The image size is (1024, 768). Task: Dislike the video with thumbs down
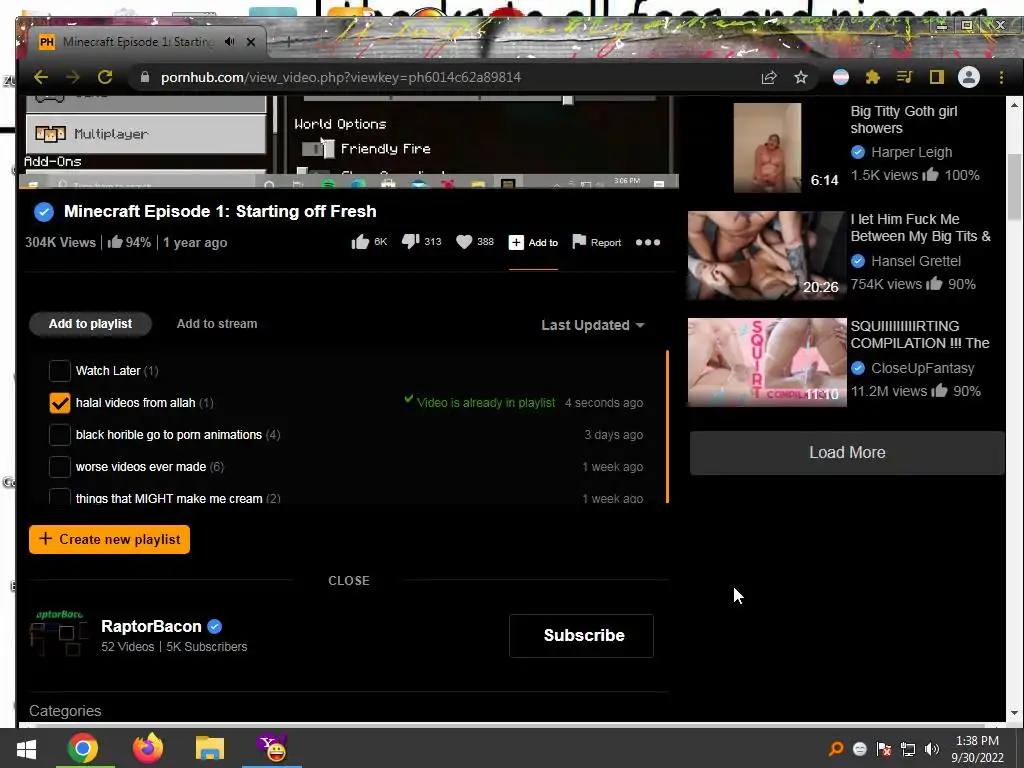[410, 242]
